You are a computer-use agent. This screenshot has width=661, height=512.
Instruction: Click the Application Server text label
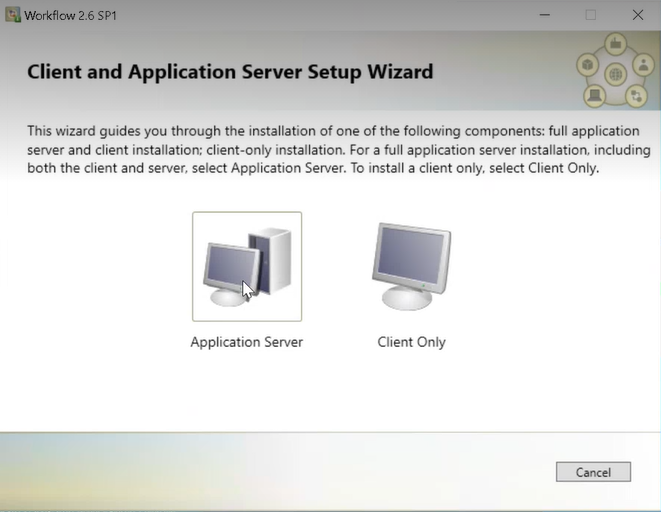pos(247,342)
